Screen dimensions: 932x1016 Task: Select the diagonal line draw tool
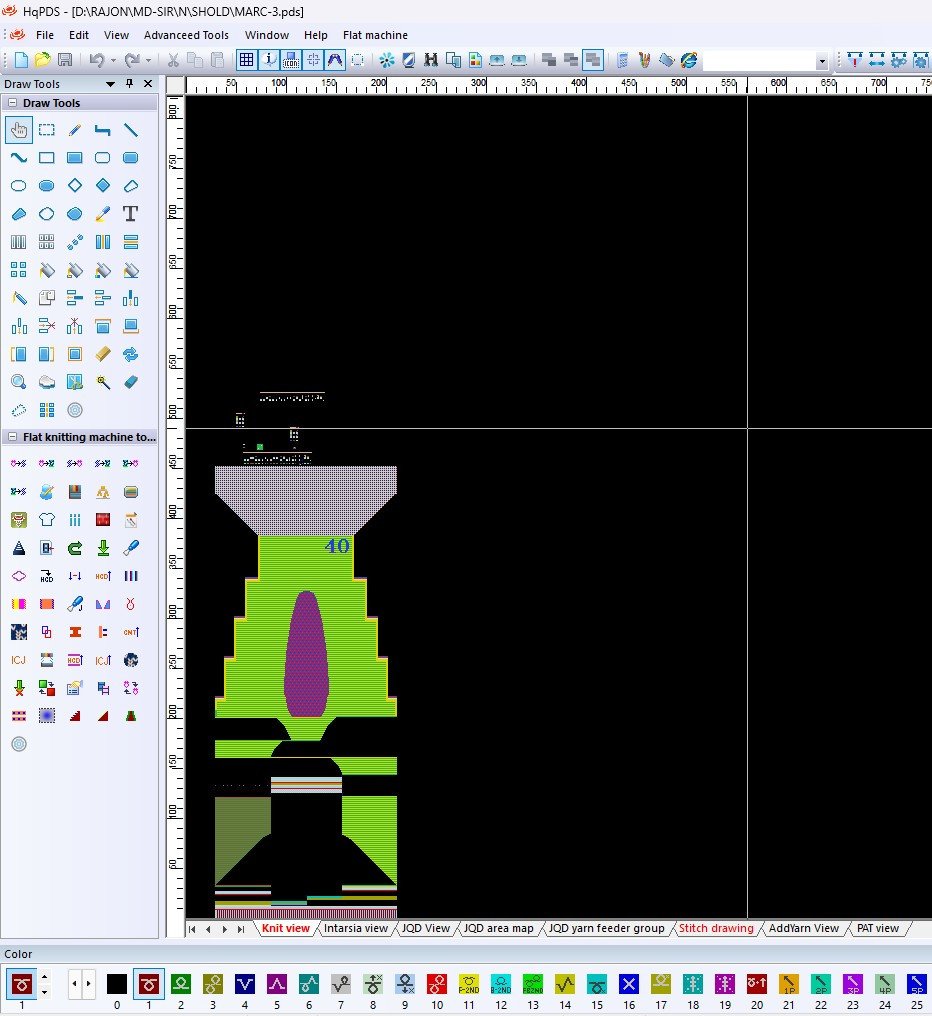(130, 130)
